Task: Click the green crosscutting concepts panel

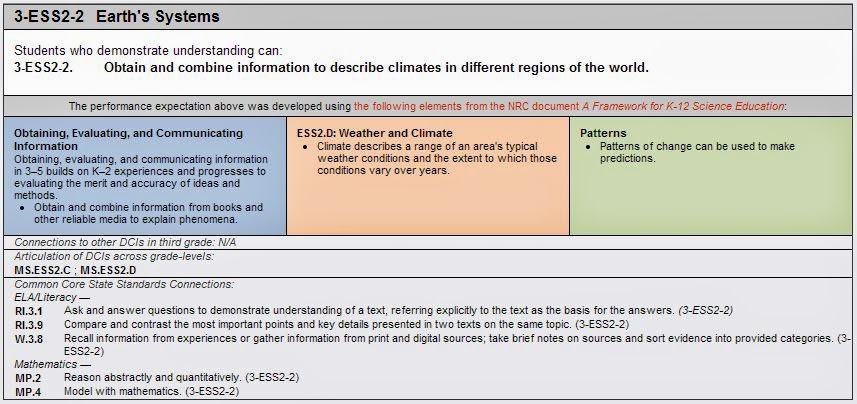Action: 711,175
